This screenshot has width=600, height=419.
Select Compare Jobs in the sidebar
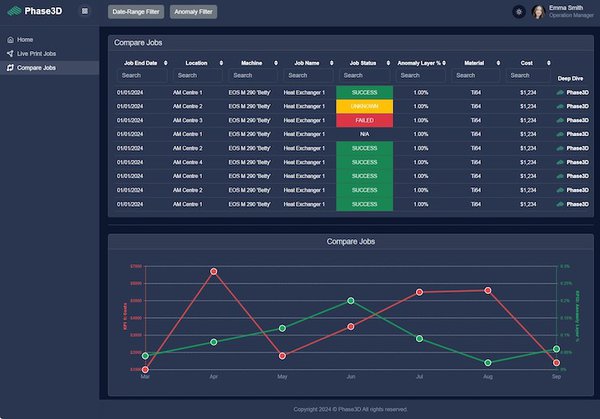pos(36,68)
